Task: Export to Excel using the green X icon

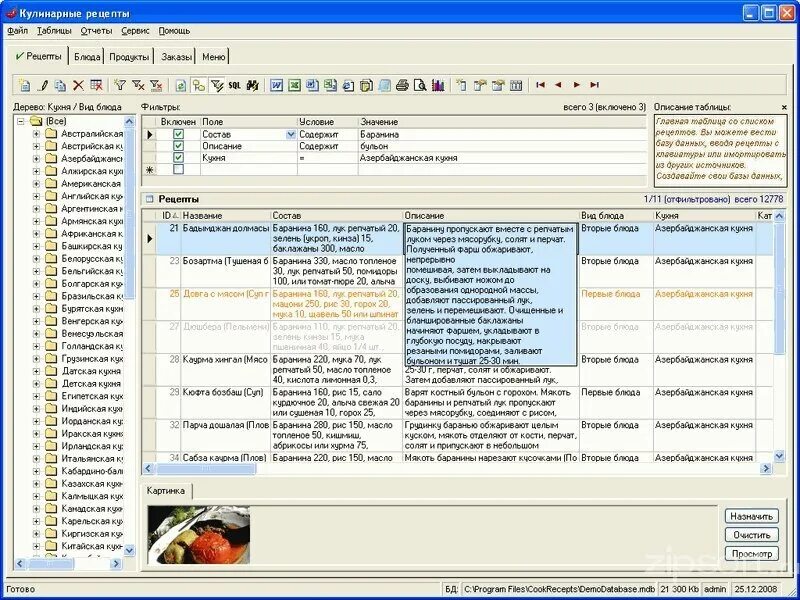Action: [x=294, y=85]
